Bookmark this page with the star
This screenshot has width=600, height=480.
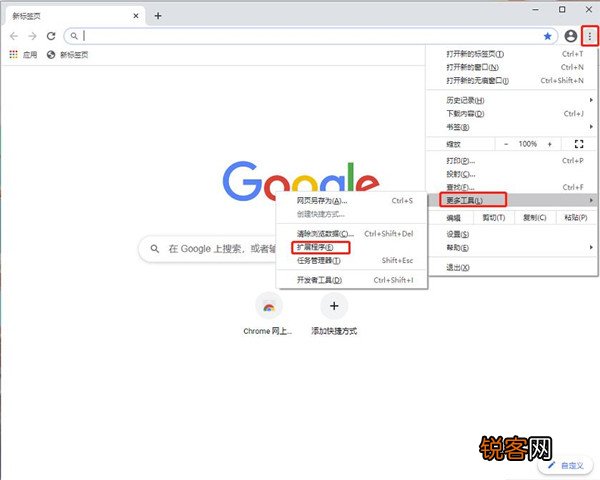coord(548,36)
